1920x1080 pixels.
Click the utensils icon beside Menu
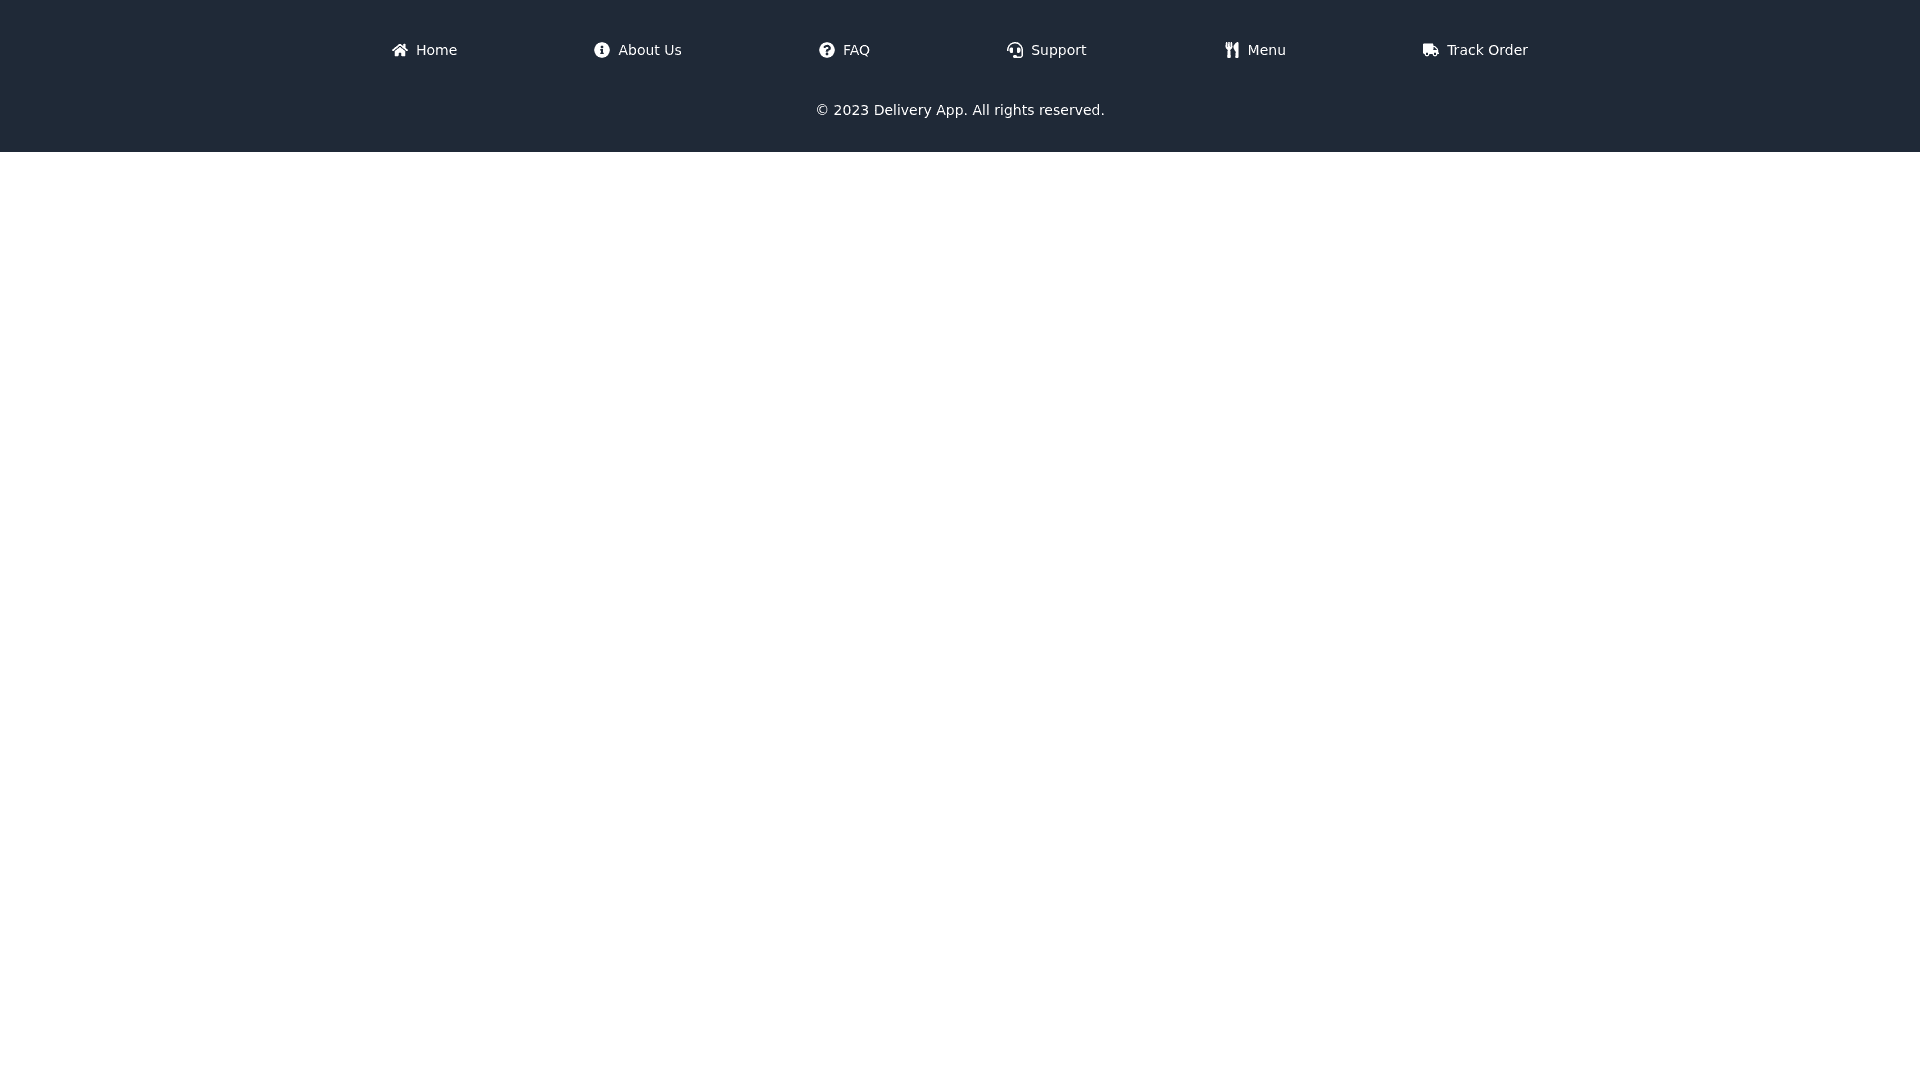[1232, 50]
